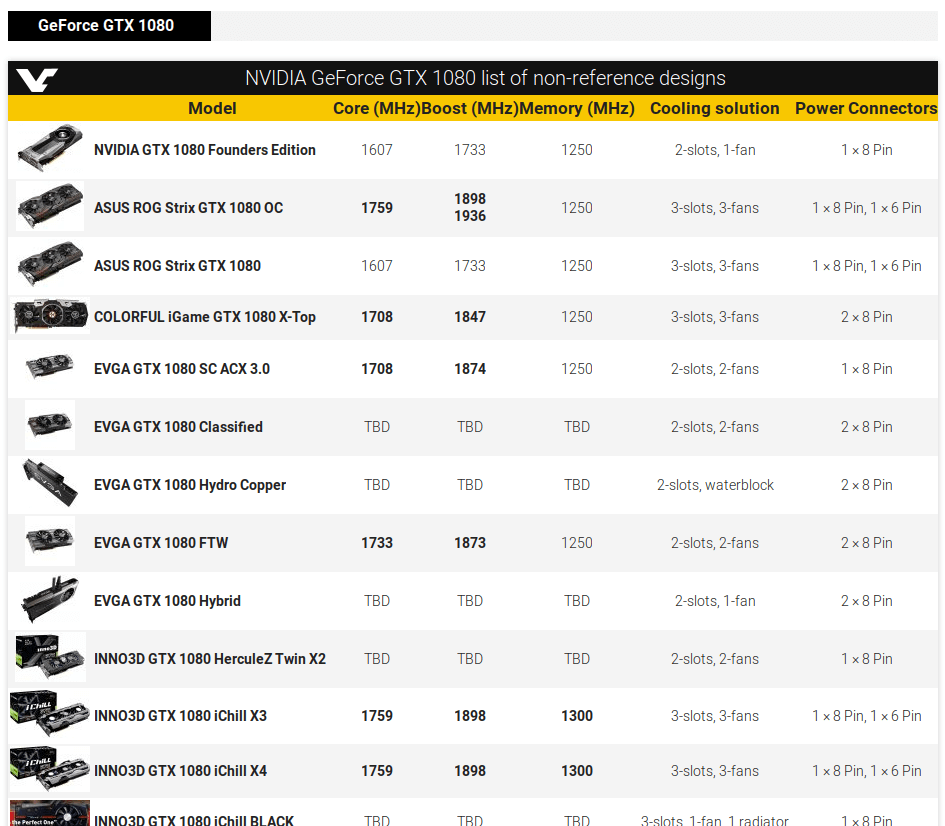Select 'ASUS ROG Strix GTX 1080' model name
The width and height of the screenshot is (945, 826).
point(177,266)
